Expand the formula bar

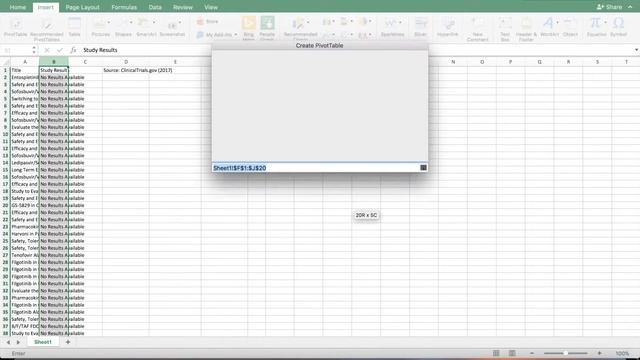pyautogui.click(x=636, y=50)
